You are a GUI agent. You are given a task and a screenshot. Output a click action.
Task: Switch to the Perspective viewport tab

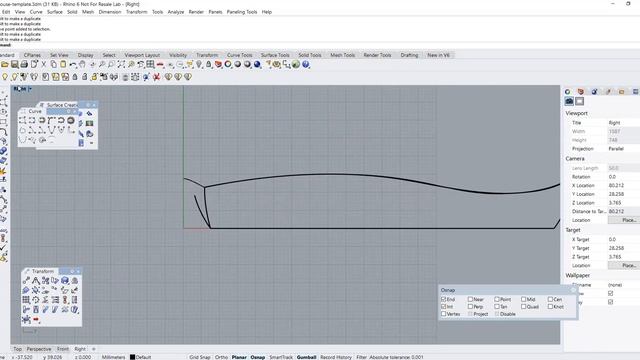pos(39,349)
